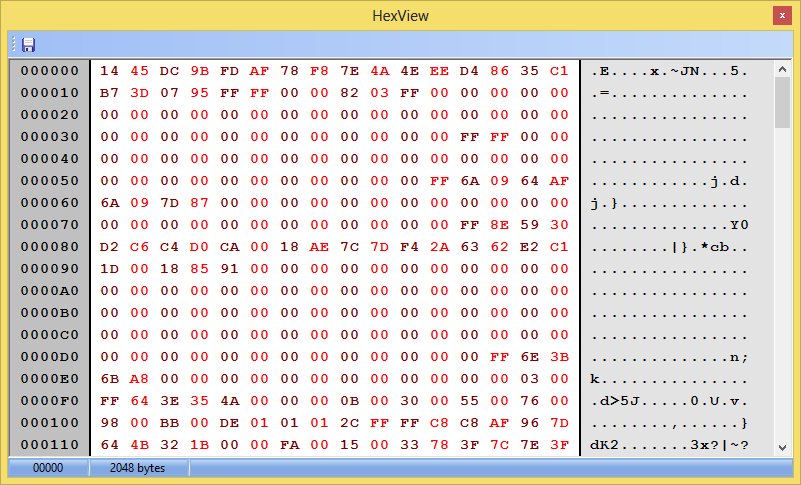Click ASCII text dK2.......3x?|~?
The image size is (801, 485).
click(669, 444)
